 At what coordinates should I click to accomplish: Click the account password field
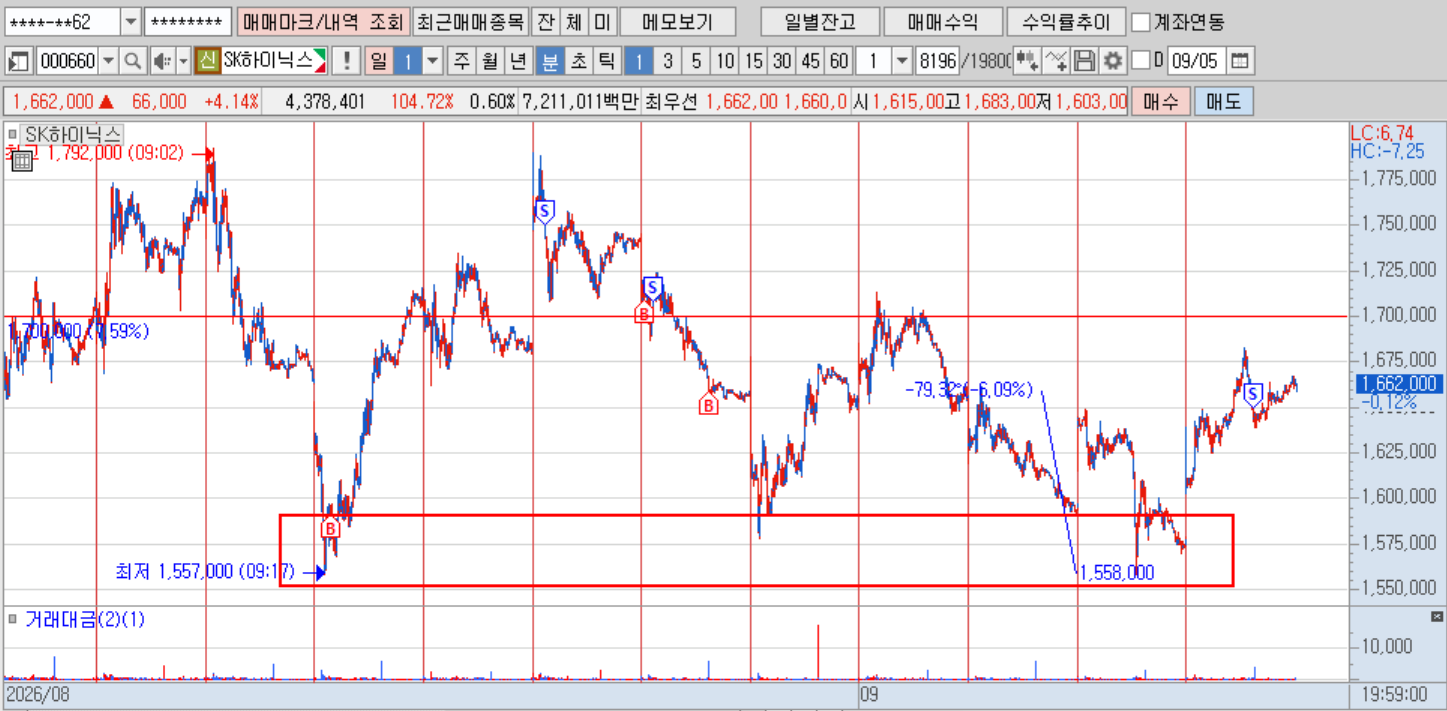point(188,22)
